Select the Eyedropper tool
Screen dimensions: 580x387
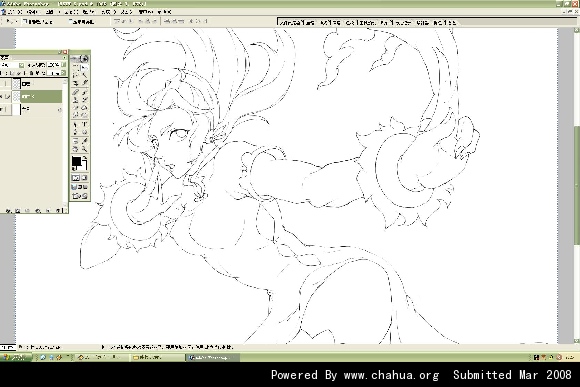[84, 141]
